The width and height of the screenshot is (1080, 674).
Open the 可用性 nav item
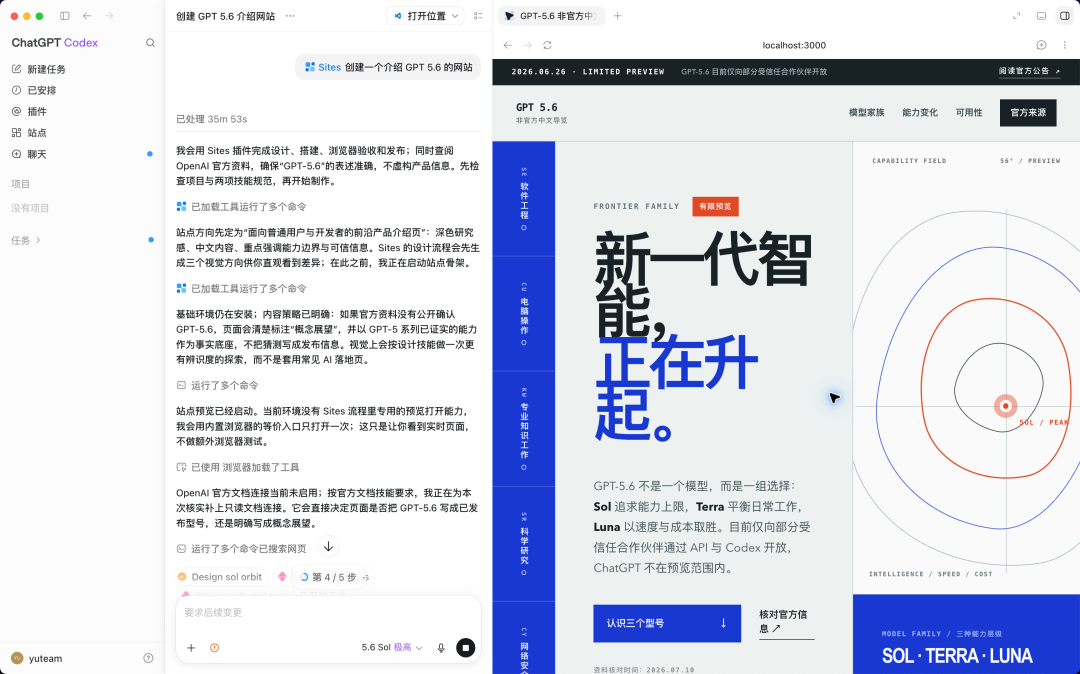click(969, 113)
